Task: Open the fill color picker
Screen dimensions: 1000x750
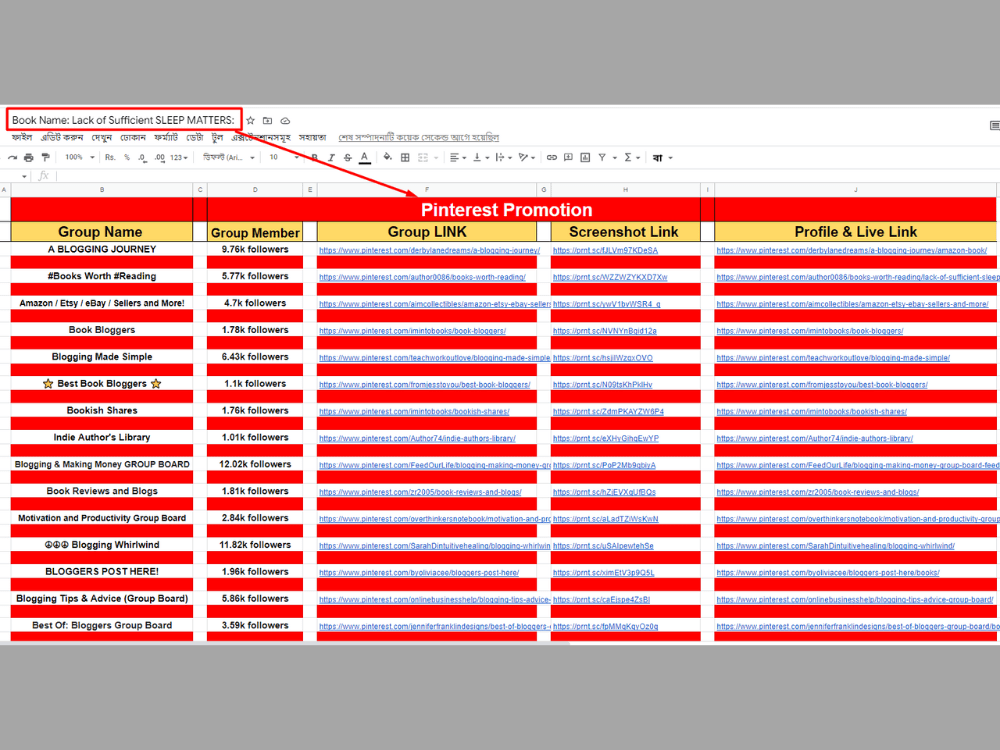Action: click(x=388, y=158)
